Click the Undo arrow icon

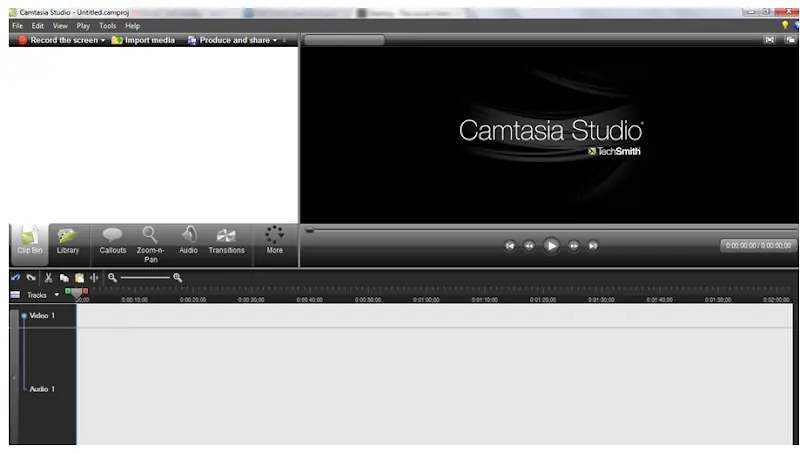(15, 278)
